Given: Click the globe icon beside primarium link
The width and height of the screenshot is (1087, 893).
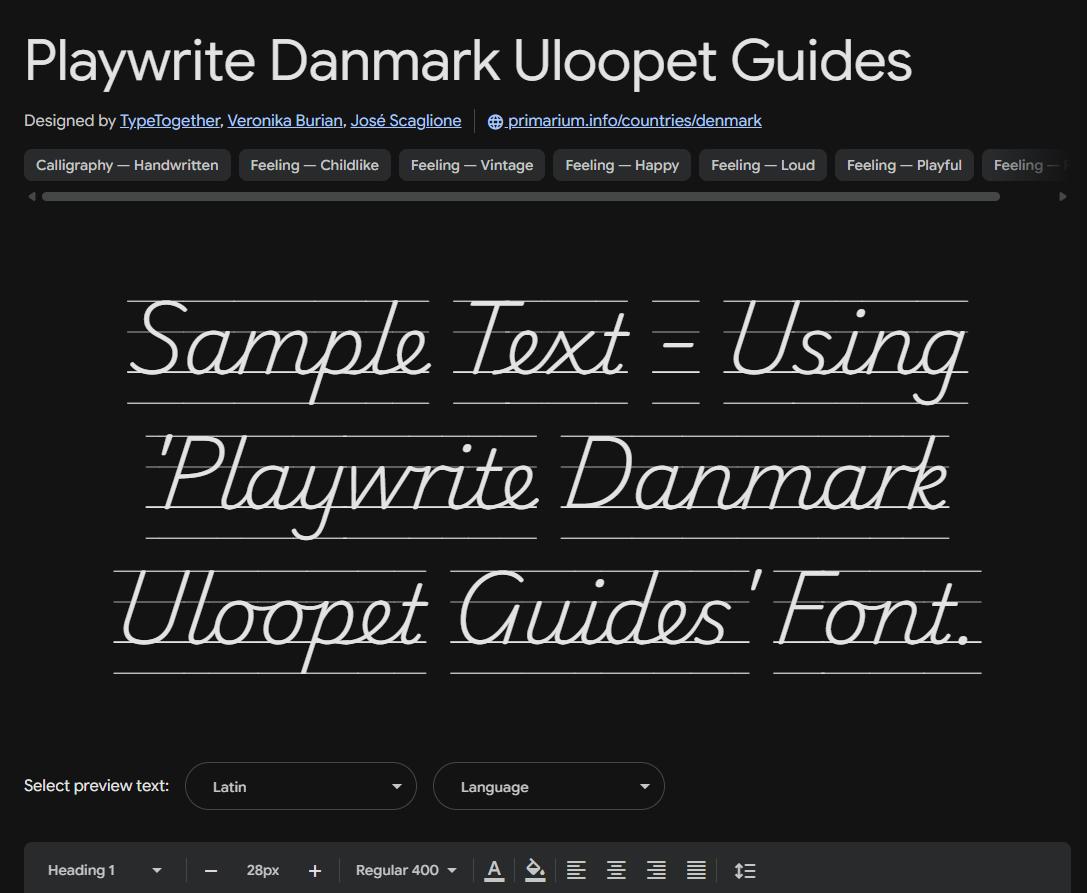Looking at the screenshot, I should (495, 121).
